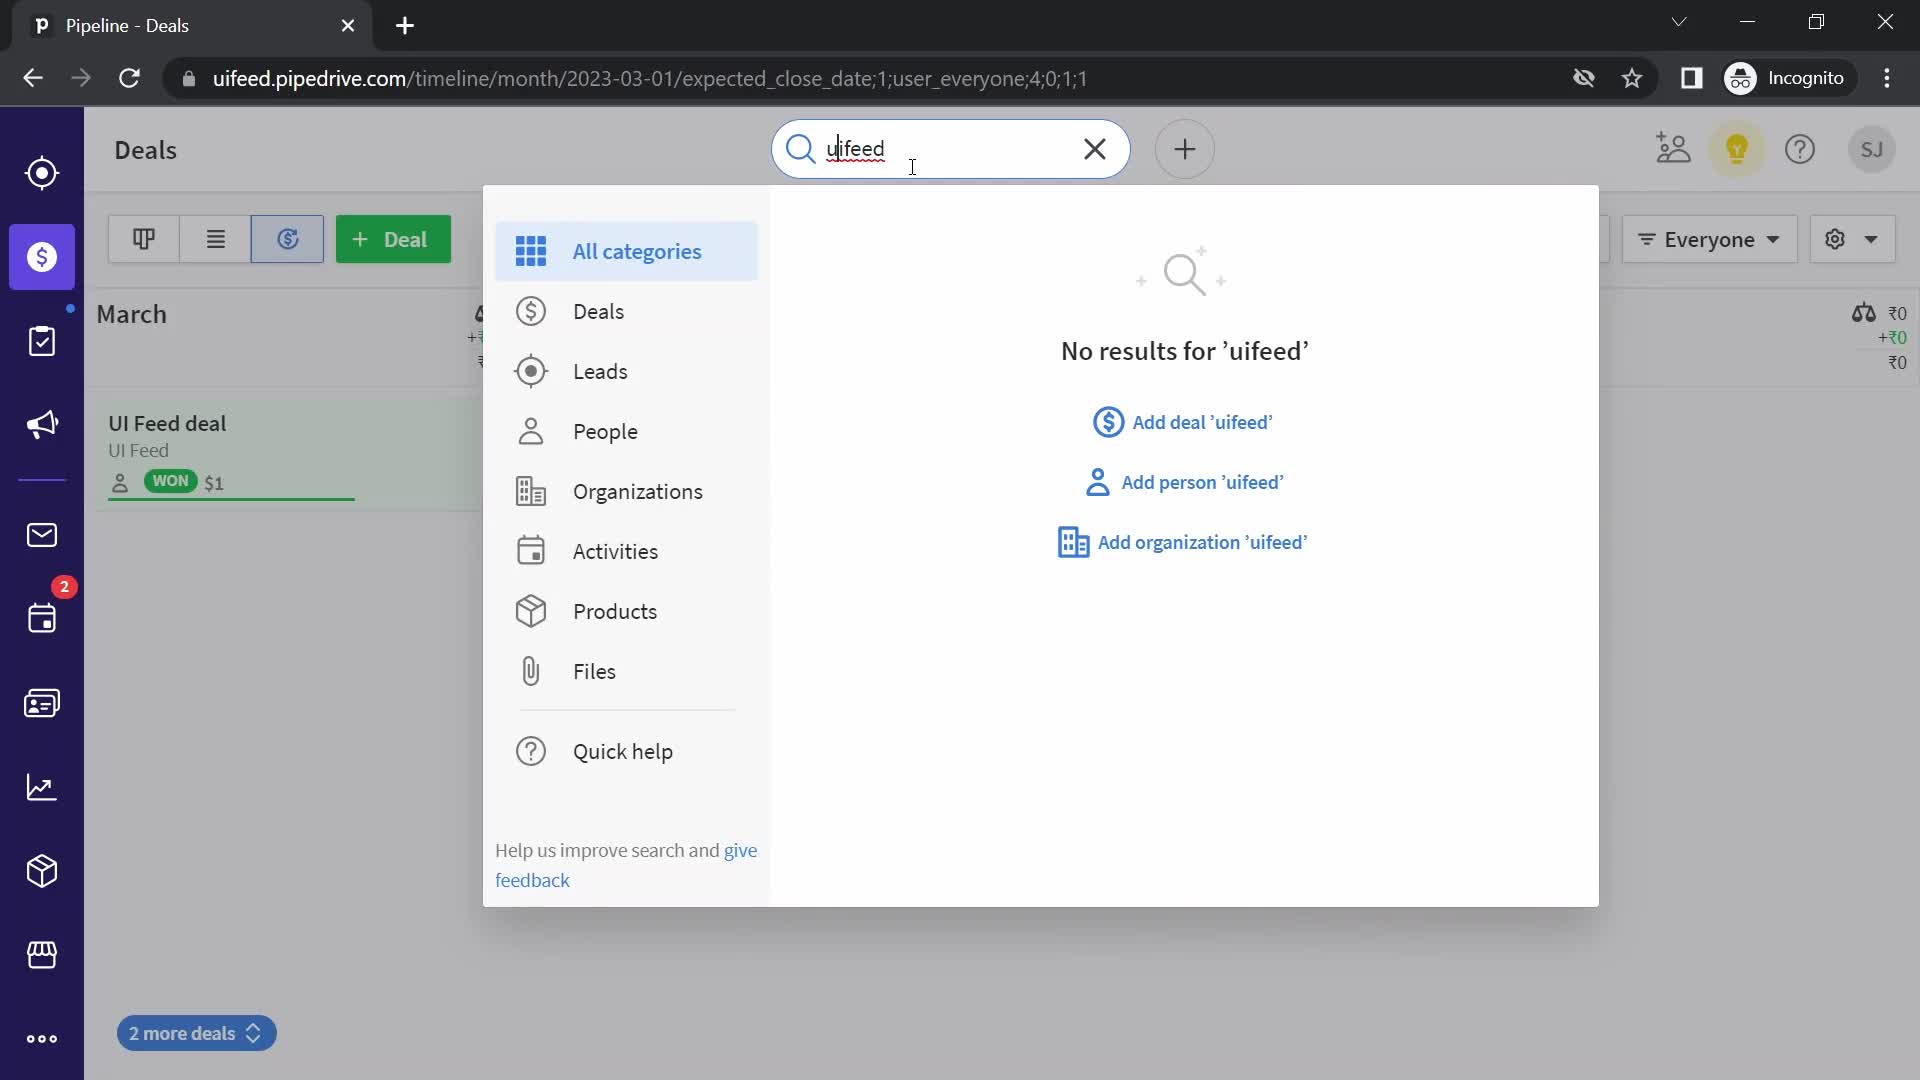1920x1080 pixels.
Task: Click Add deal 'uifeed' link
Action: 1183,422
